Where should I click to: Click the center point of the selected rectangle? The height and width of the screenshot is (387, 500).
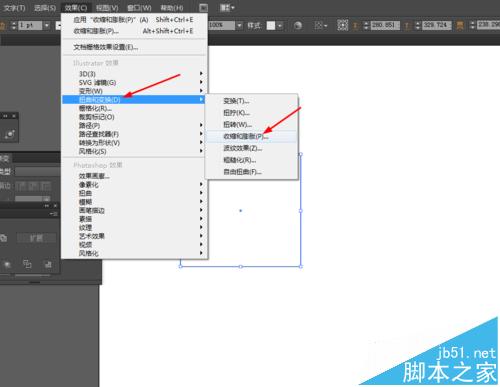tap(240, 210)
